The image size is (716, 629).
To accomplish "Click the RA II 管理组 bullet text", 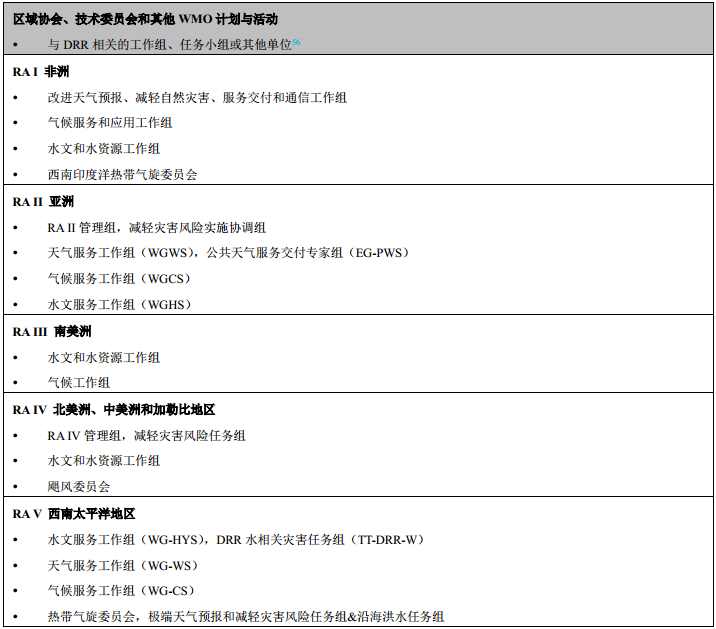I will pos(156,227).
